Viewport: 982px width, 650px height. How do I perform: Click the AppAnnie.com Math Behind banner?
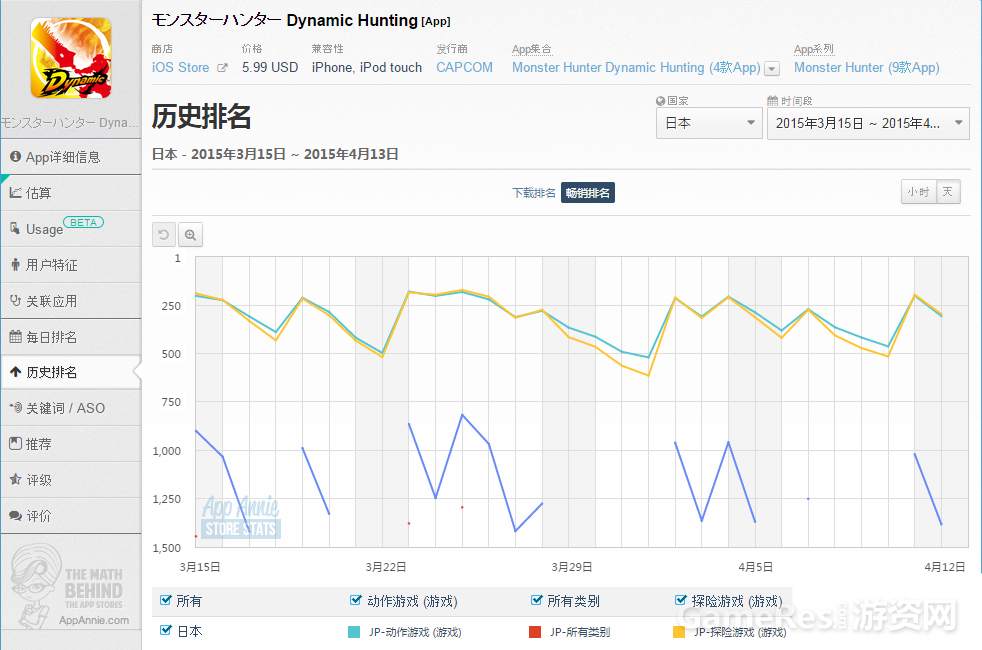coord(71,585)
